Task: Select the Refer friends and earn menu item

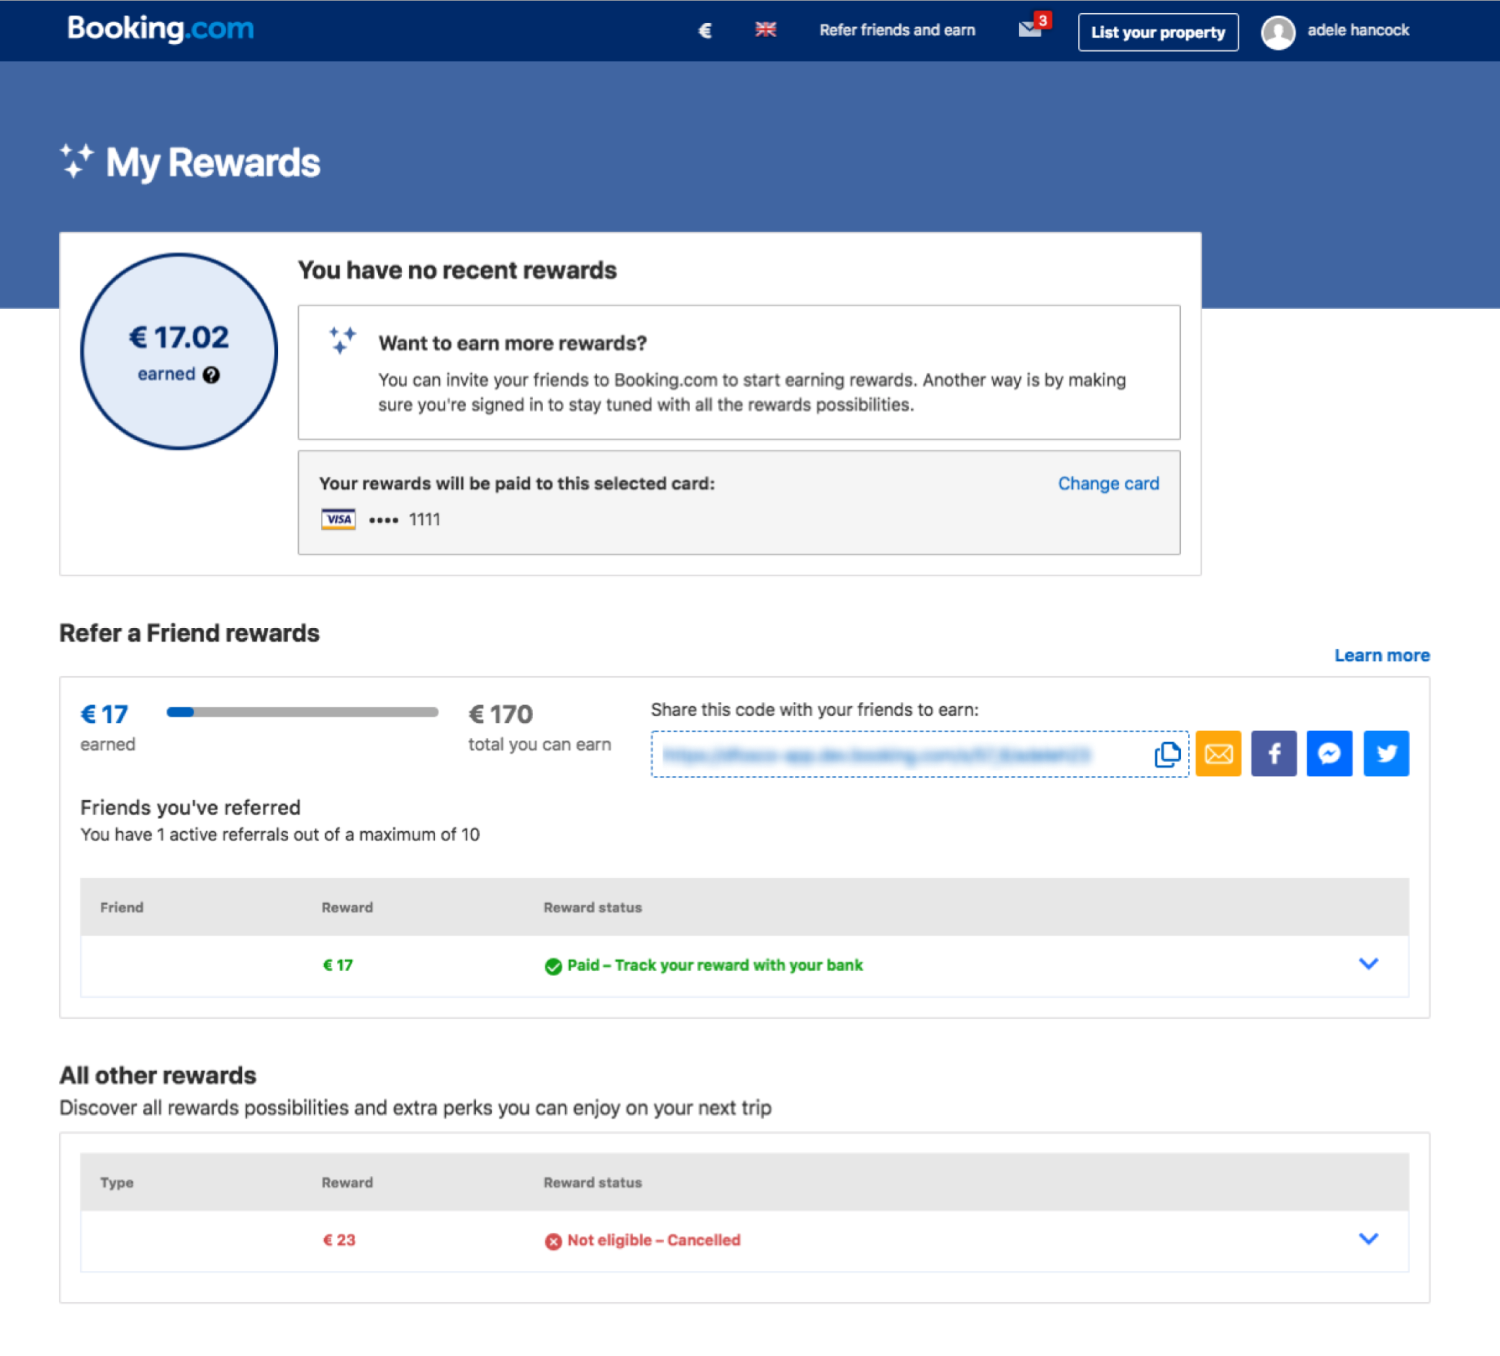Action: (897, 30)
